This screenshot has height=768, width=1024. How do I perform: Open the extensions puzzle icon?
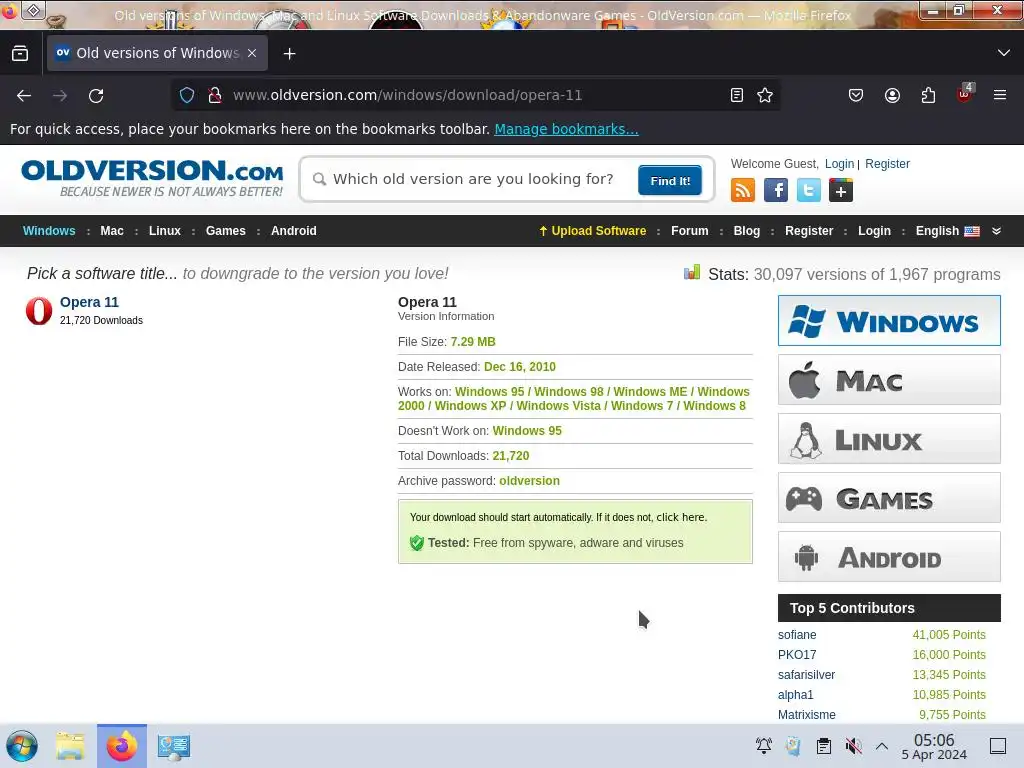(x=928, y=95)
